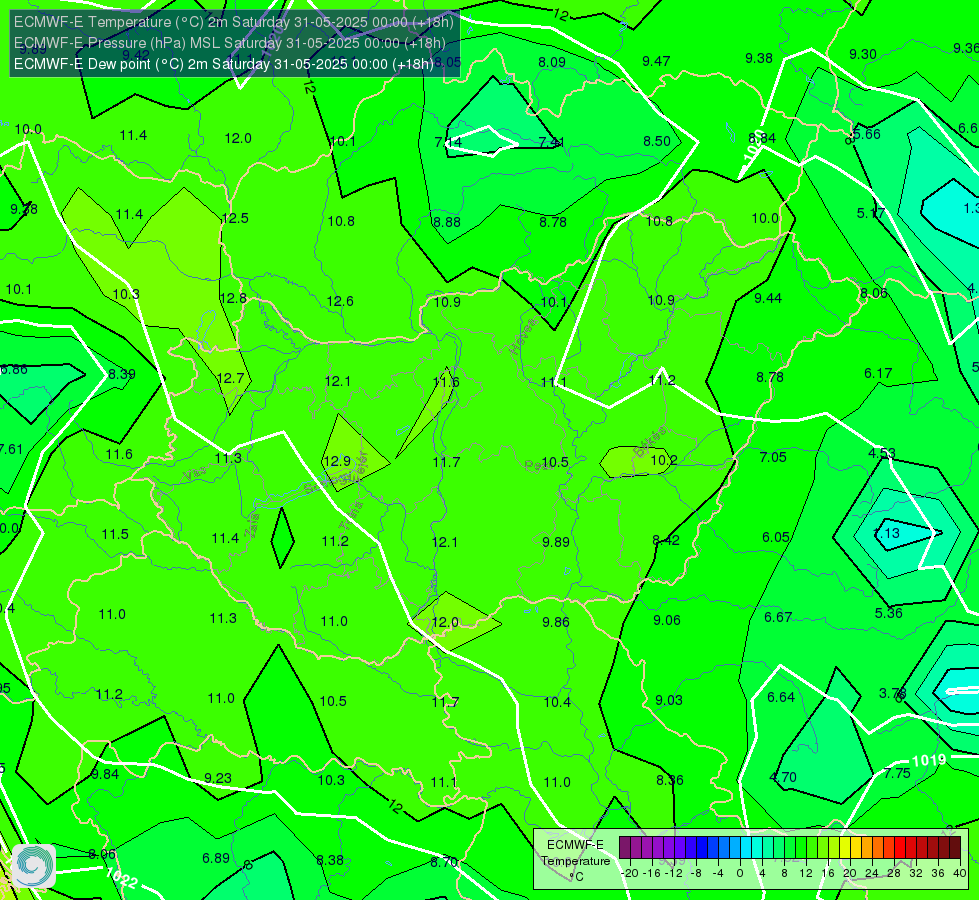
Task: Click the 9.86 value on the map
Action: (x=556, y=622)
